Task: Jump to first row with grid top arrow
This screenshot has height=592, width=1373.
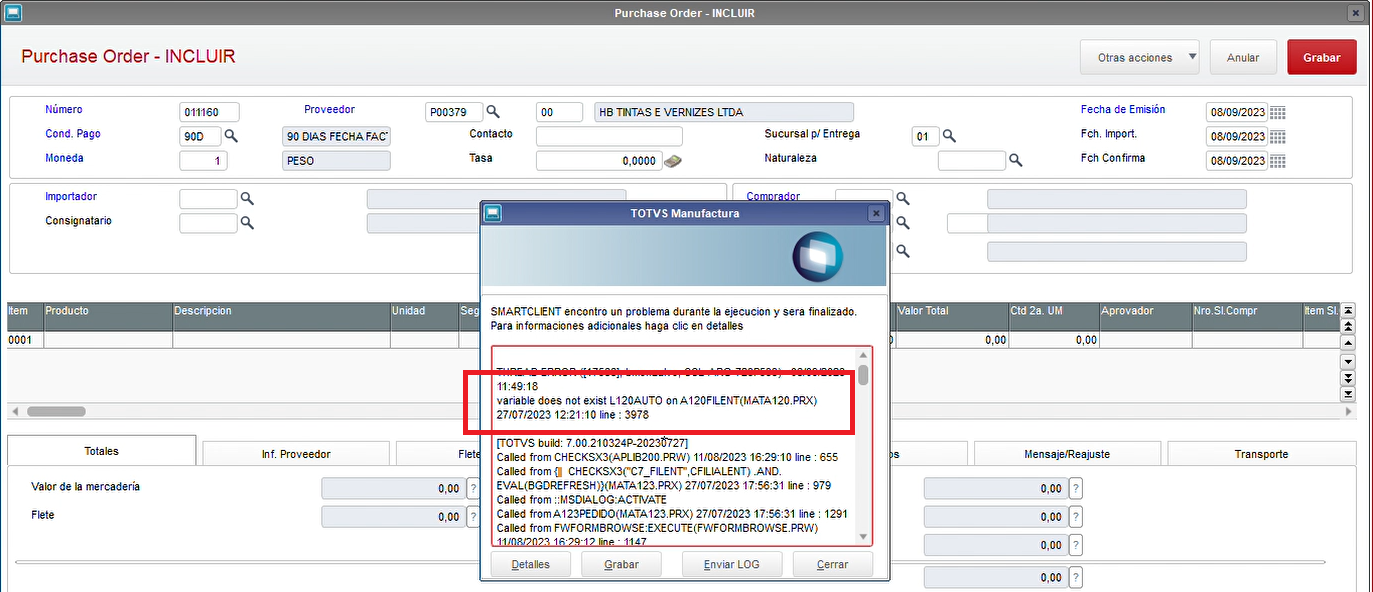Action: click(x=1347, y=311)
